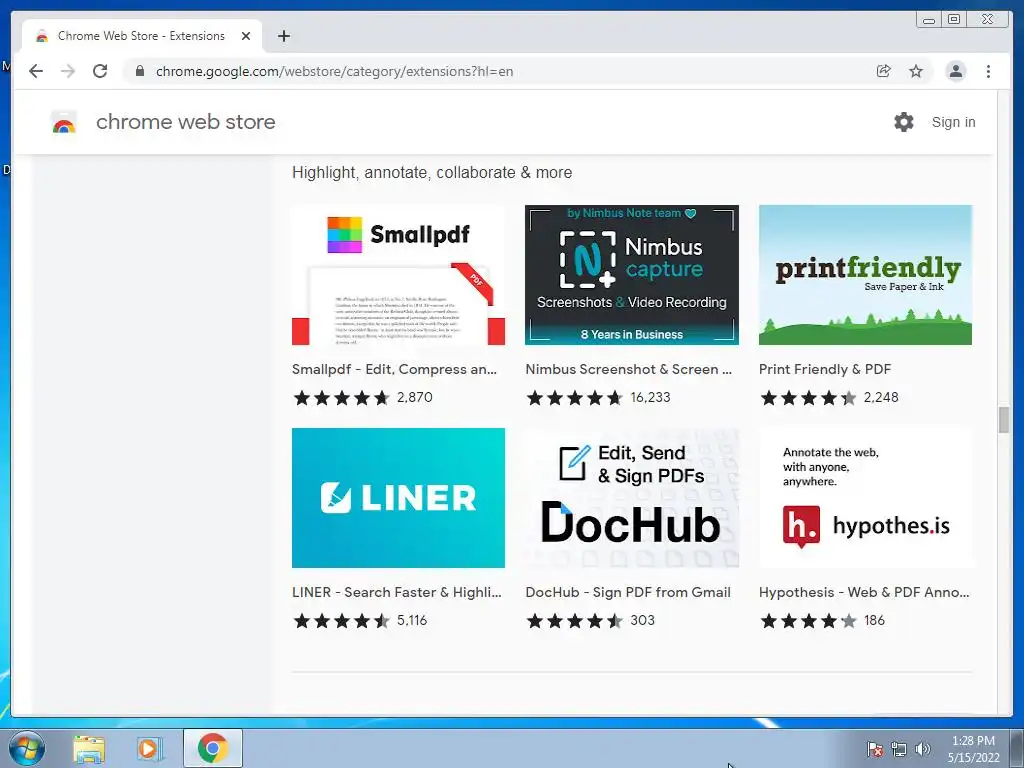Open the Windows Start menu
The height and width of the screenshot is (768, 1024).
27,748
